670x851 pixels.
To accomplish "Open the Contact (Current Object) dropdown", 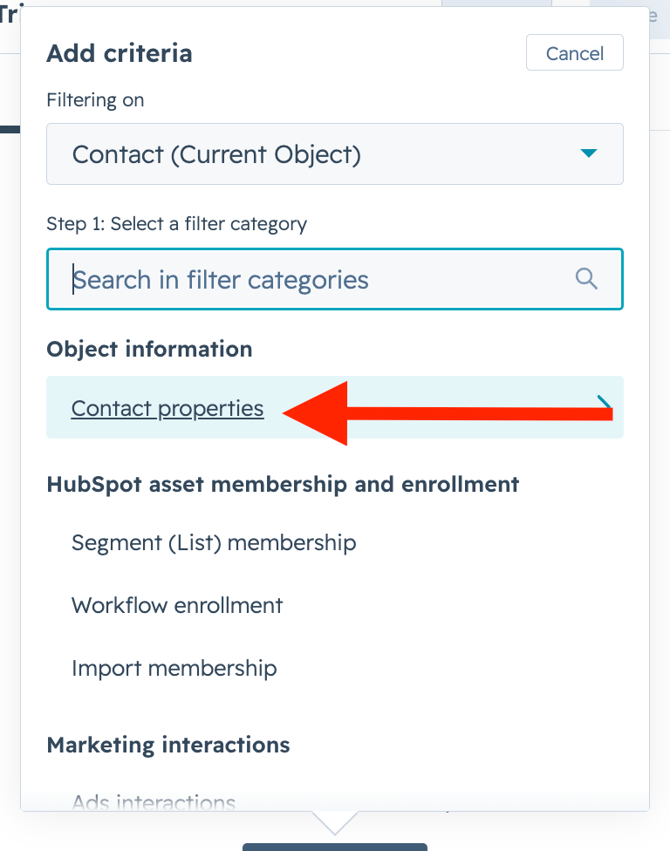I will click(x=334, y=154).
